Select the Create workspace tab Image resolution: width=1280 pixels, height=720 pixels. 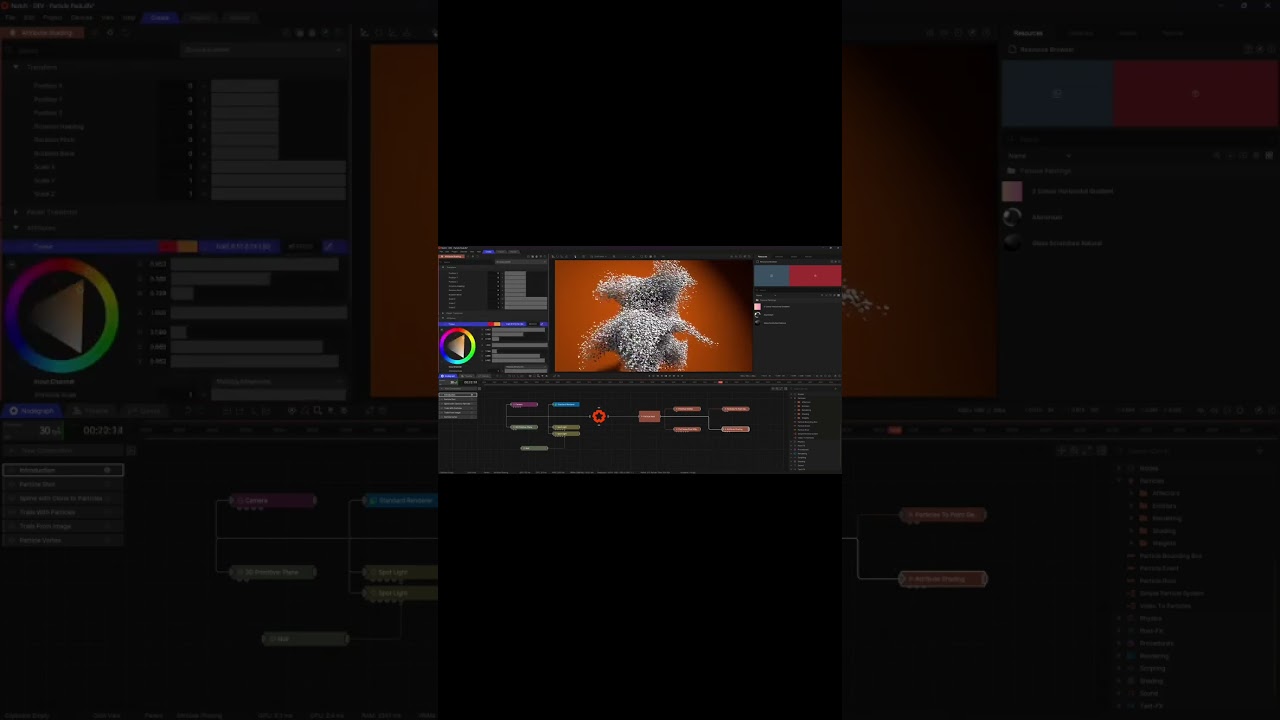coord(160,18)
